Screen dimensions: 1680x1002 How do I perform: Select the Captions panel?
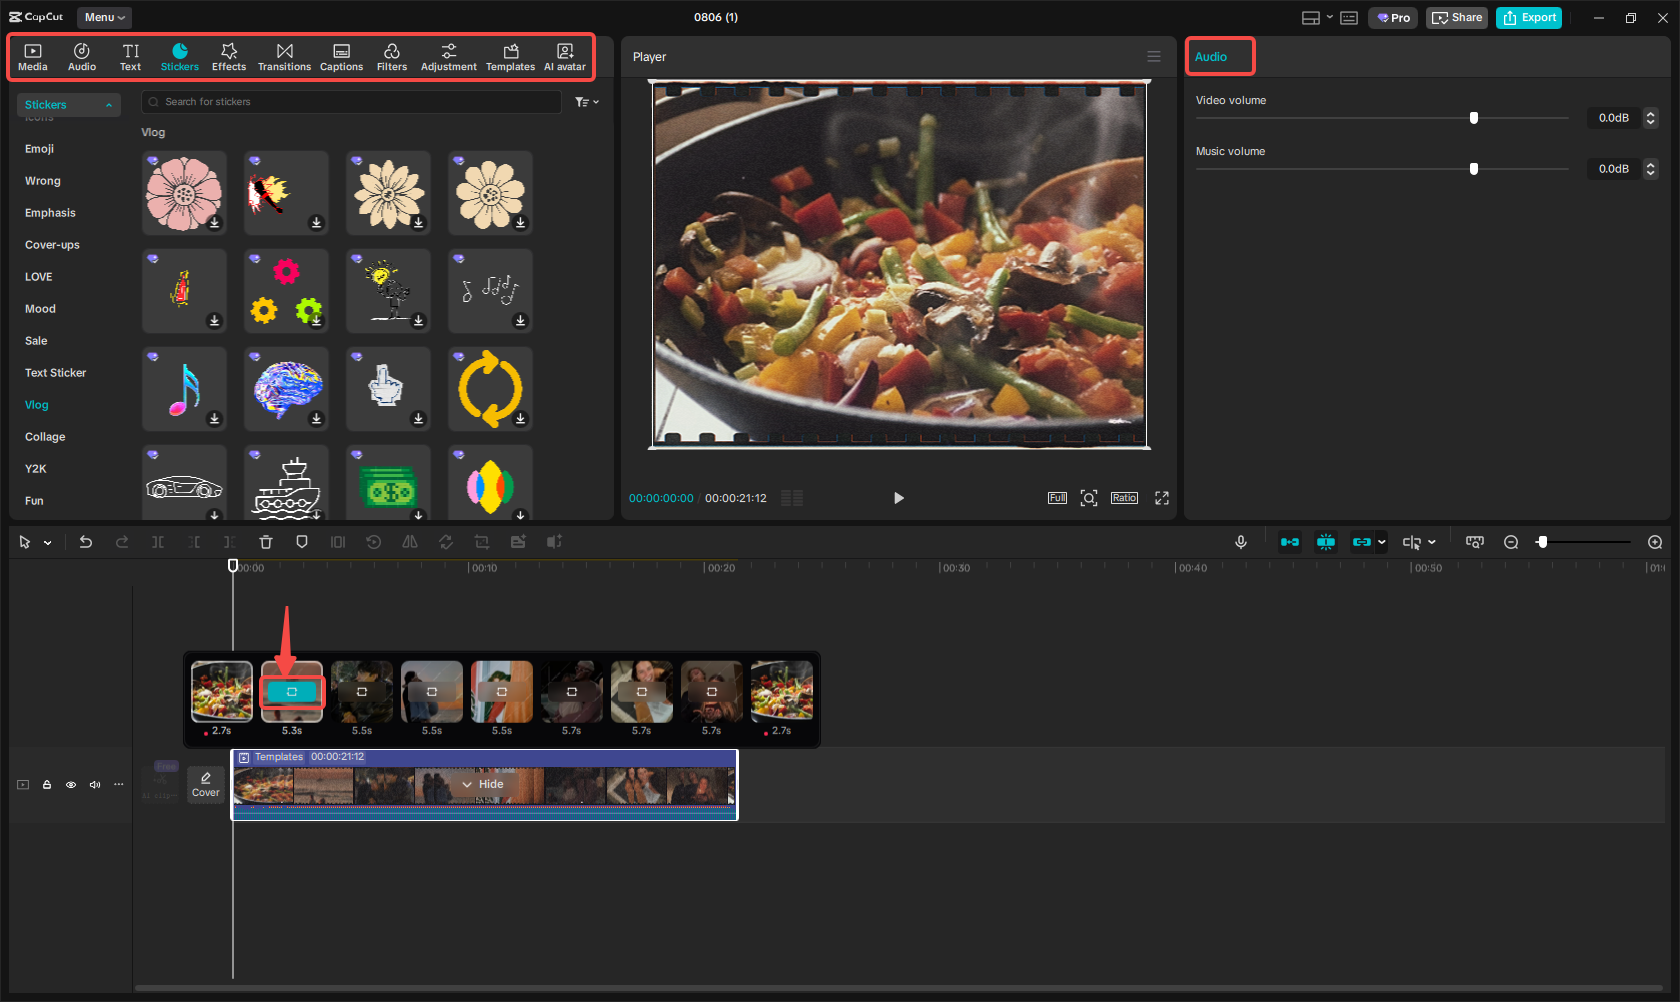point(341,56)
